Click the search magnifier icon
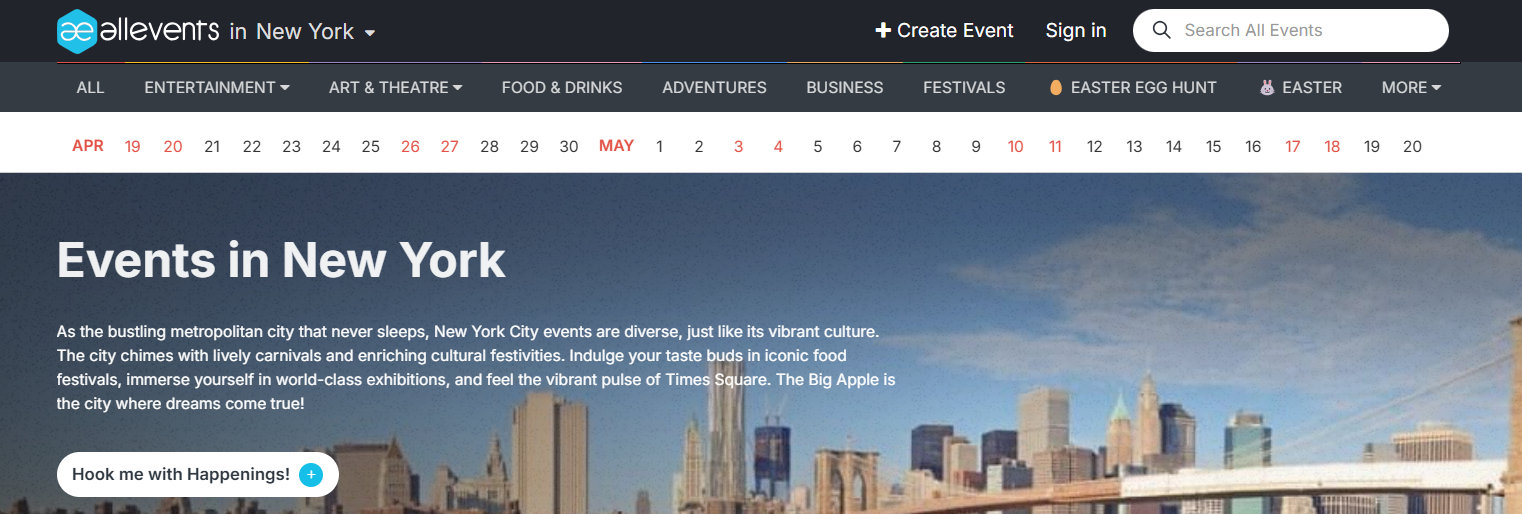The image size is (1522, 514). 1161,30
